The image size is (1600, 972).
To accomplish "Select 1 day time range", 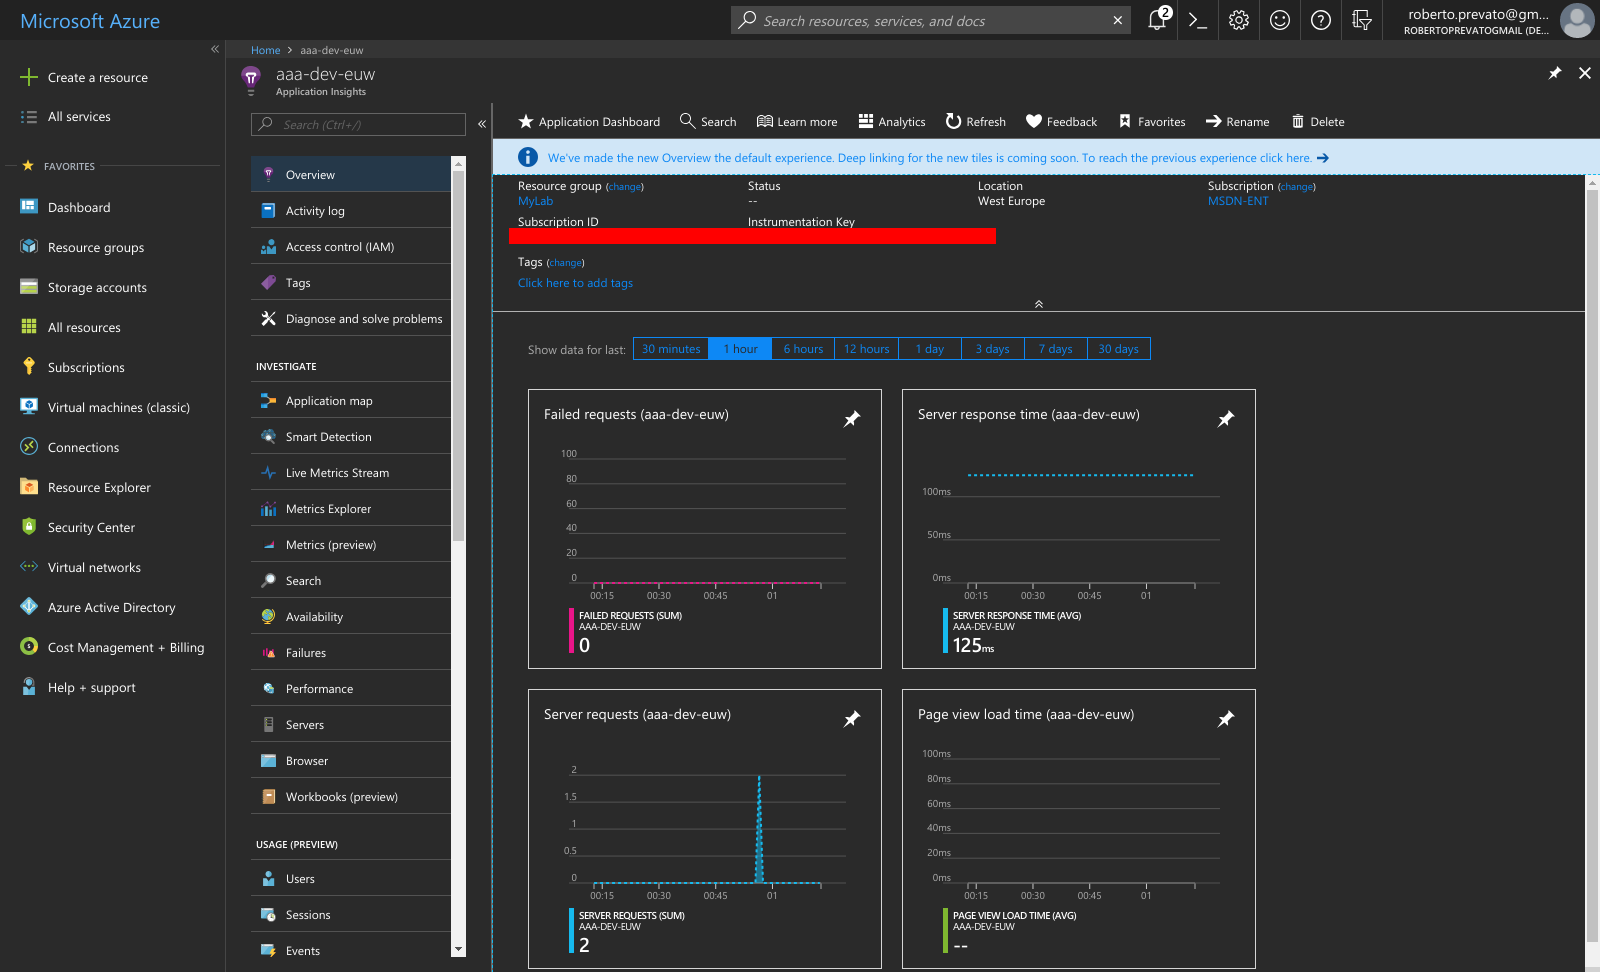I will (930, 349).
